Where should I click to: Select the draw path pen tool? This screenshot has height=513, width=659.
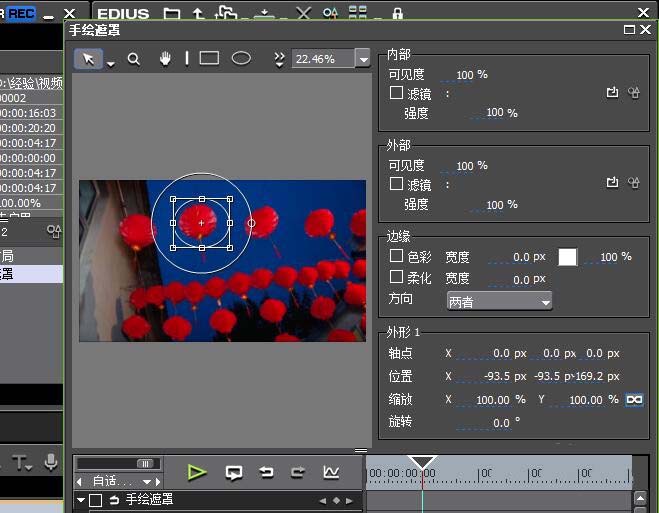187,58
